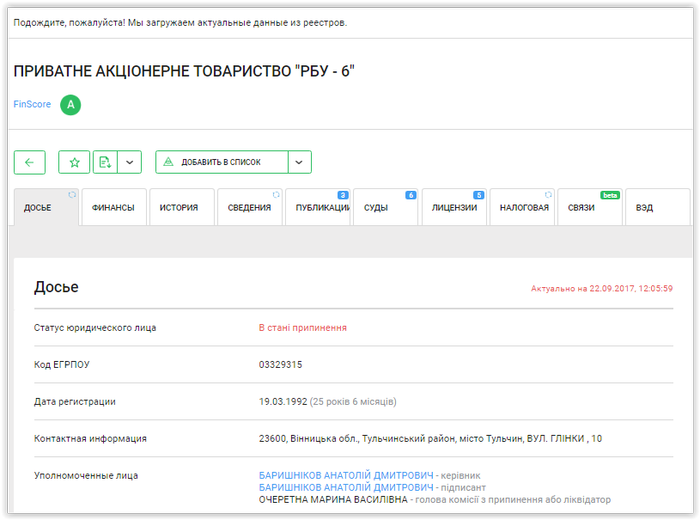Click the 'Подождите, пожалуйста!' loading notice

pos(180,23)
